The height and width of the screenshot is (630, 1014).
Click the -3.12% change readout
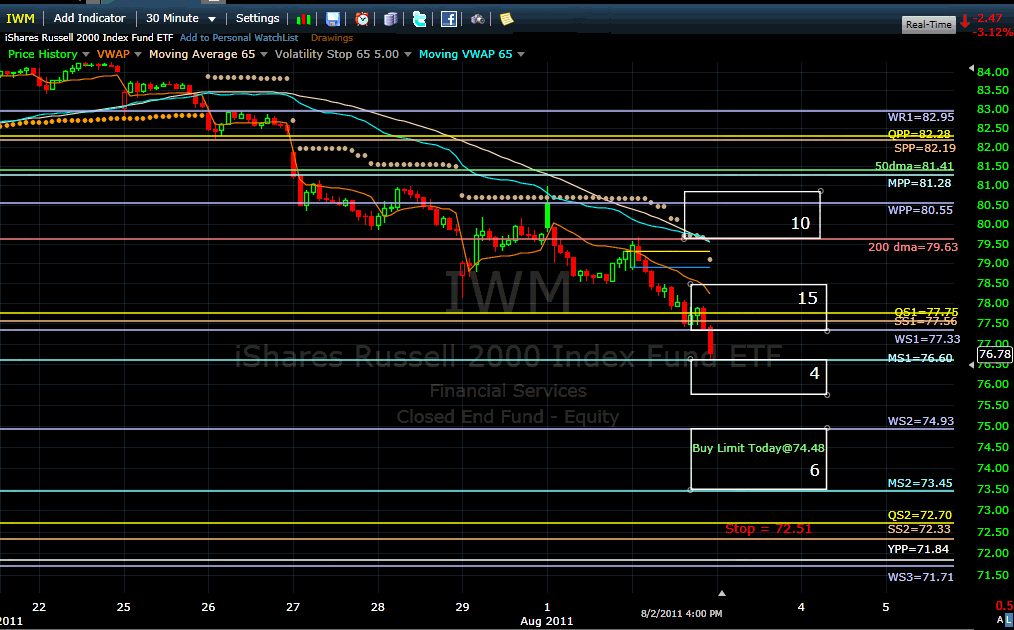click(992, 32)
